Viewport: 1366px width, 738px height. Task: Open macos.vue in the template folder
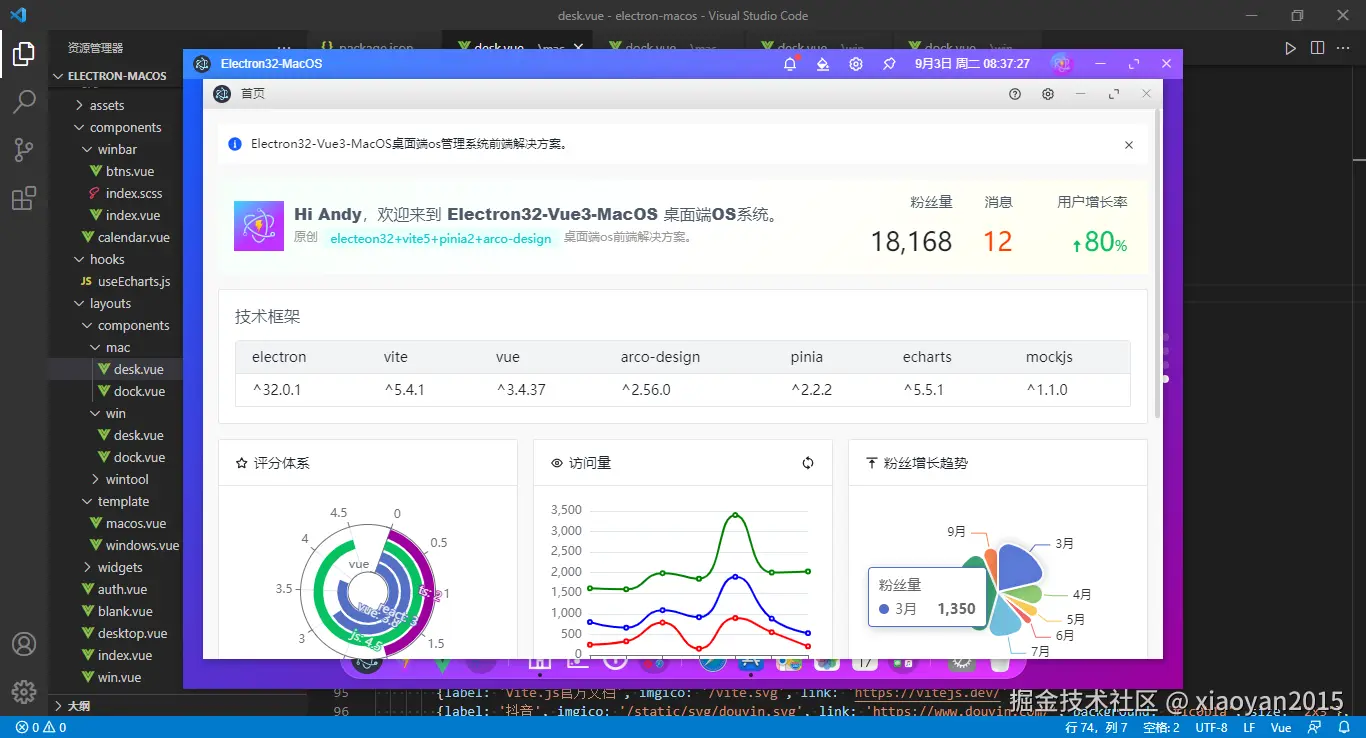click(136, 523)
